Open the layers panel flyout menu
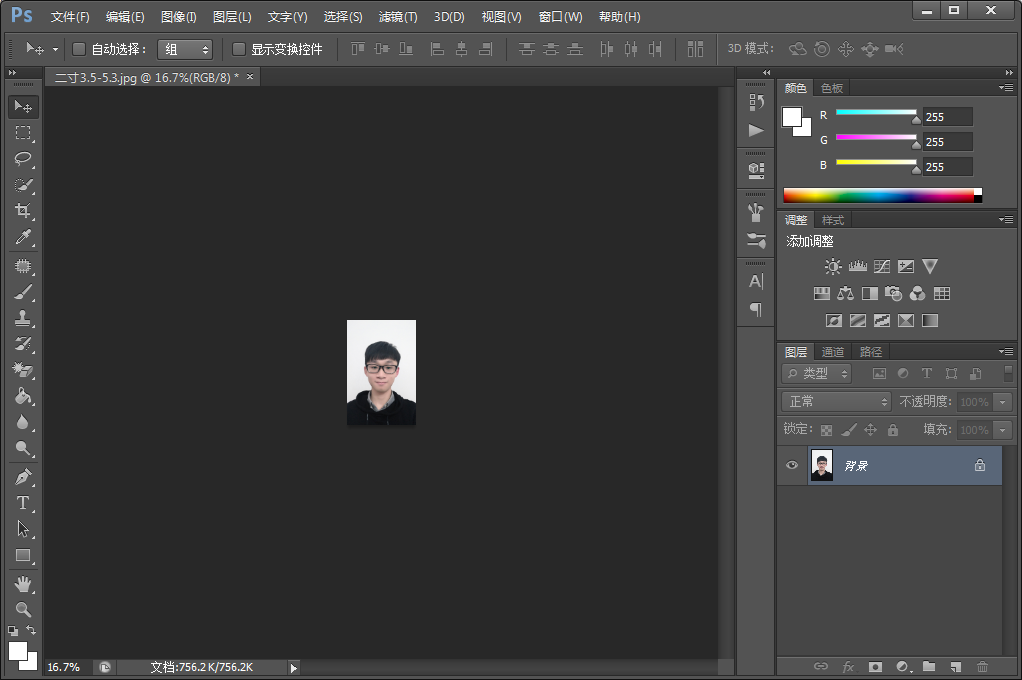Image resolution: width=1022 pixels, height=680 pixels. (1006, 351)
